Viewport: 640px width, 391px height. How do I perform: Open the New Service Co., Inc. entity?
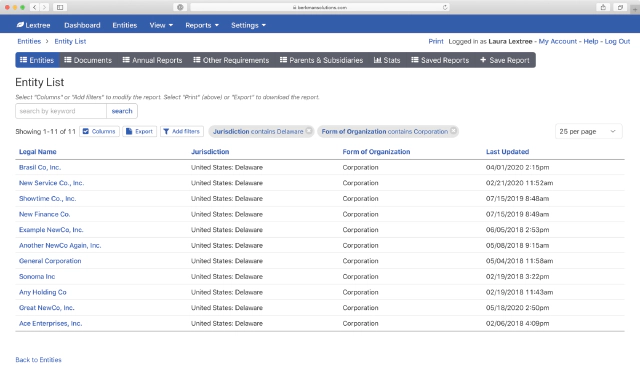pos(51,183)
